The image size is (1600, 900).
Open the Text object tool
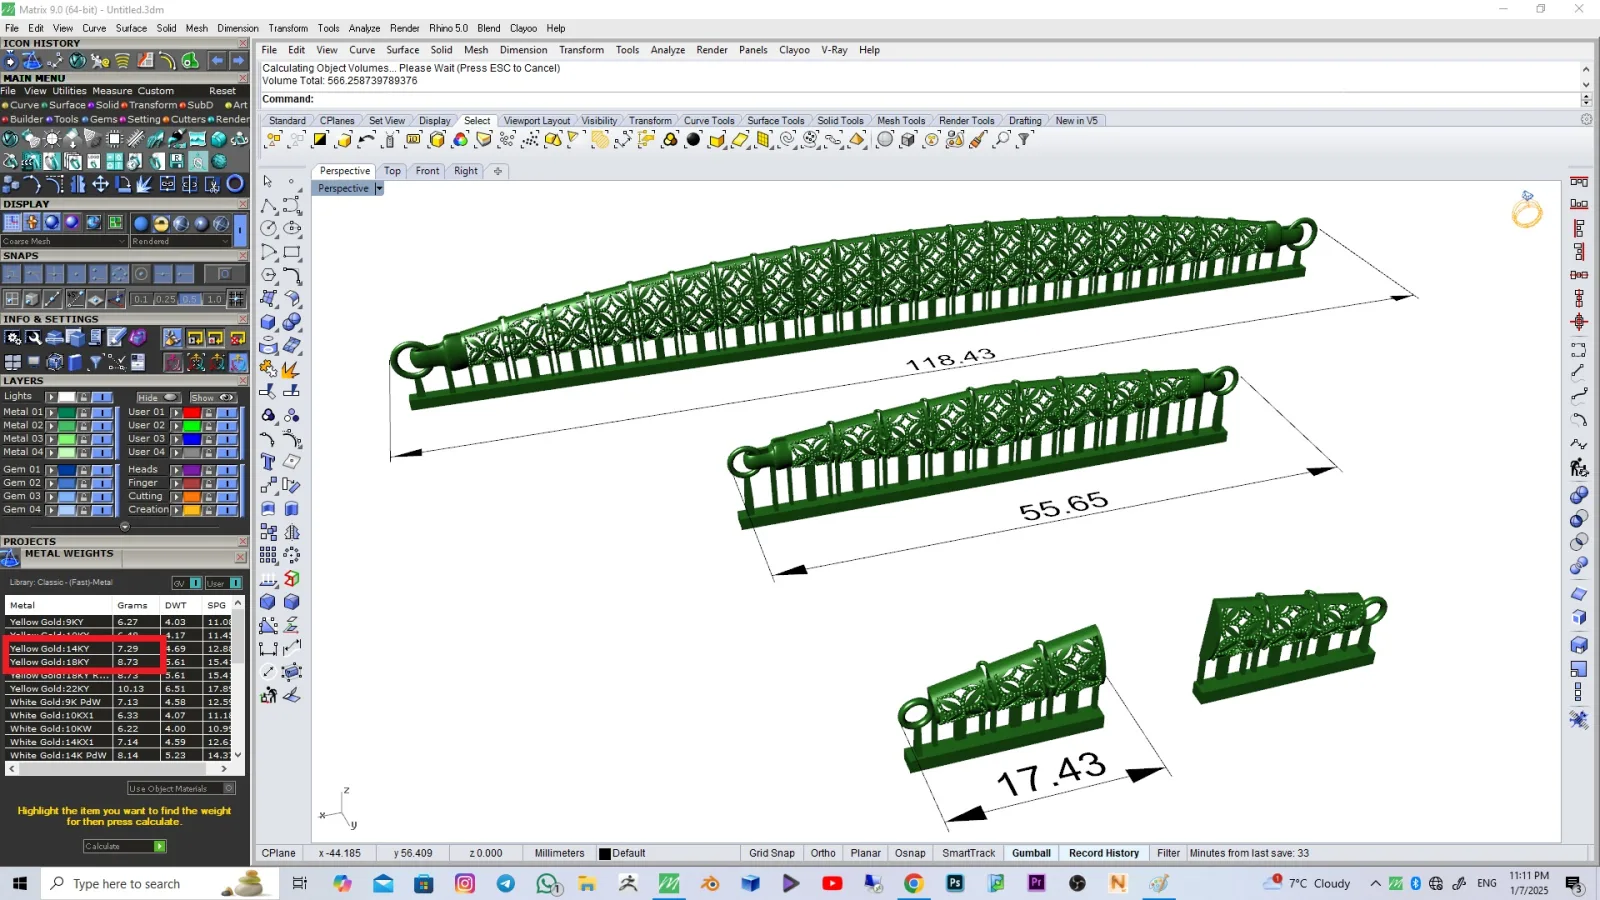click(x=269, y=462)
